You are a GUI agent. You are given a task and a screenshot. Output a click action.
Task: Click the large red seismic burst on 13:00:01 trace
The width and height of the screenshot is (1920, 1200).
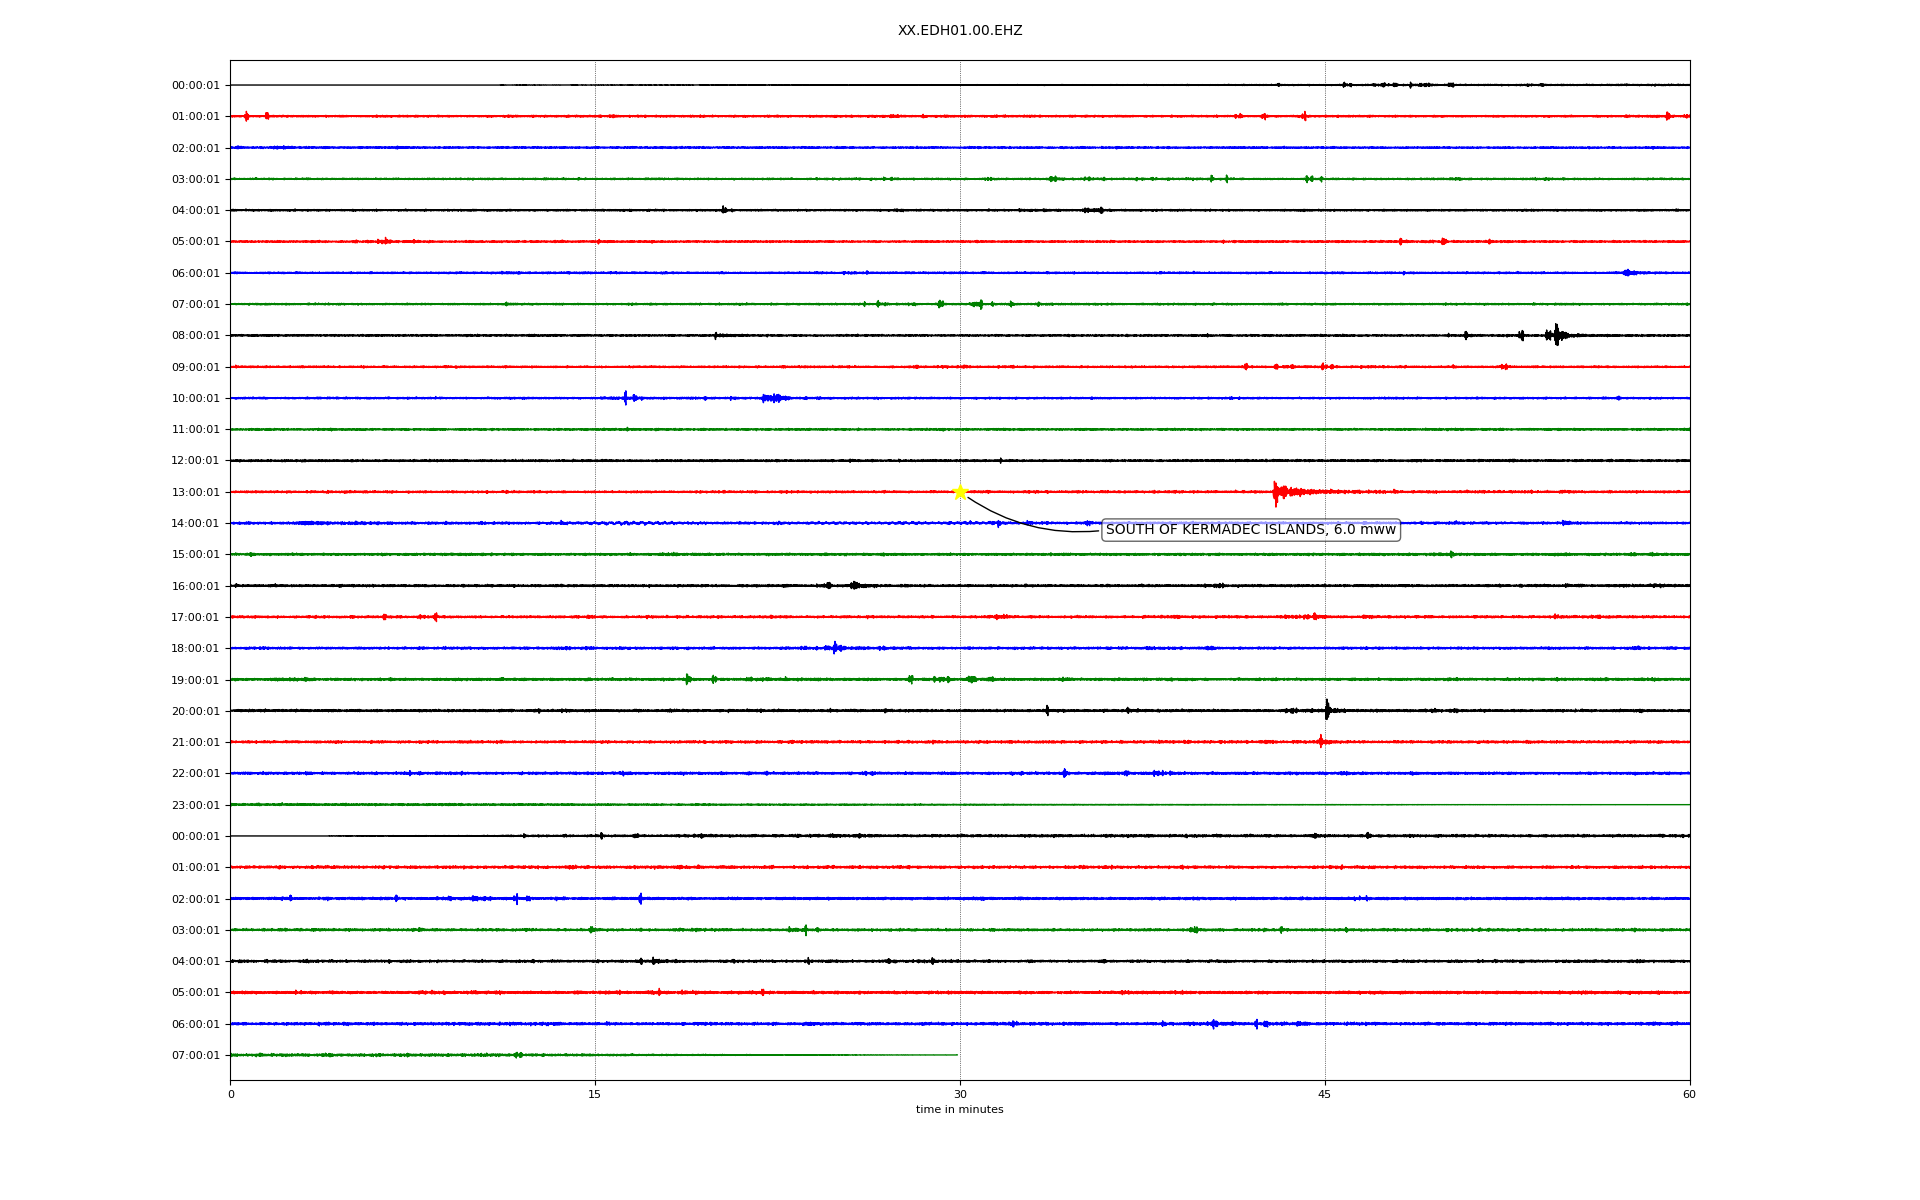pos(1278,491)
